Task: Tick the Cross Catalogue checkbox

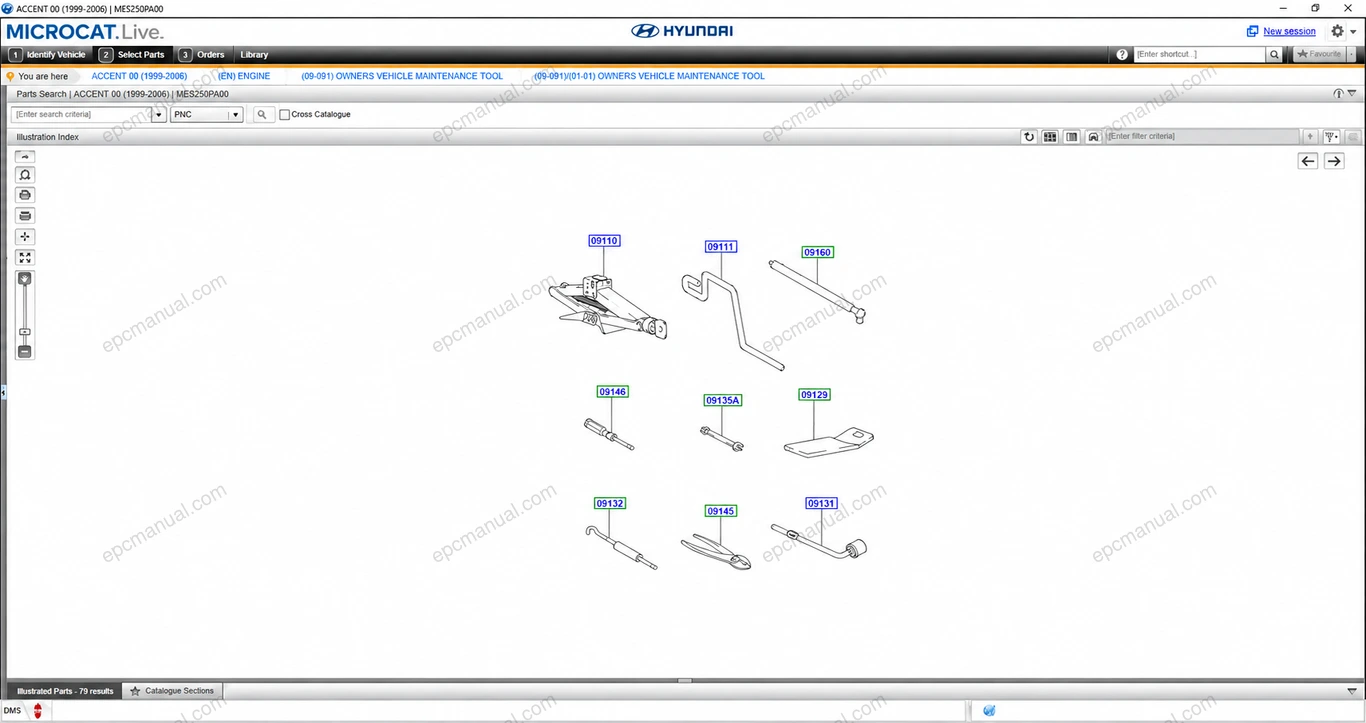Action: 285,115
